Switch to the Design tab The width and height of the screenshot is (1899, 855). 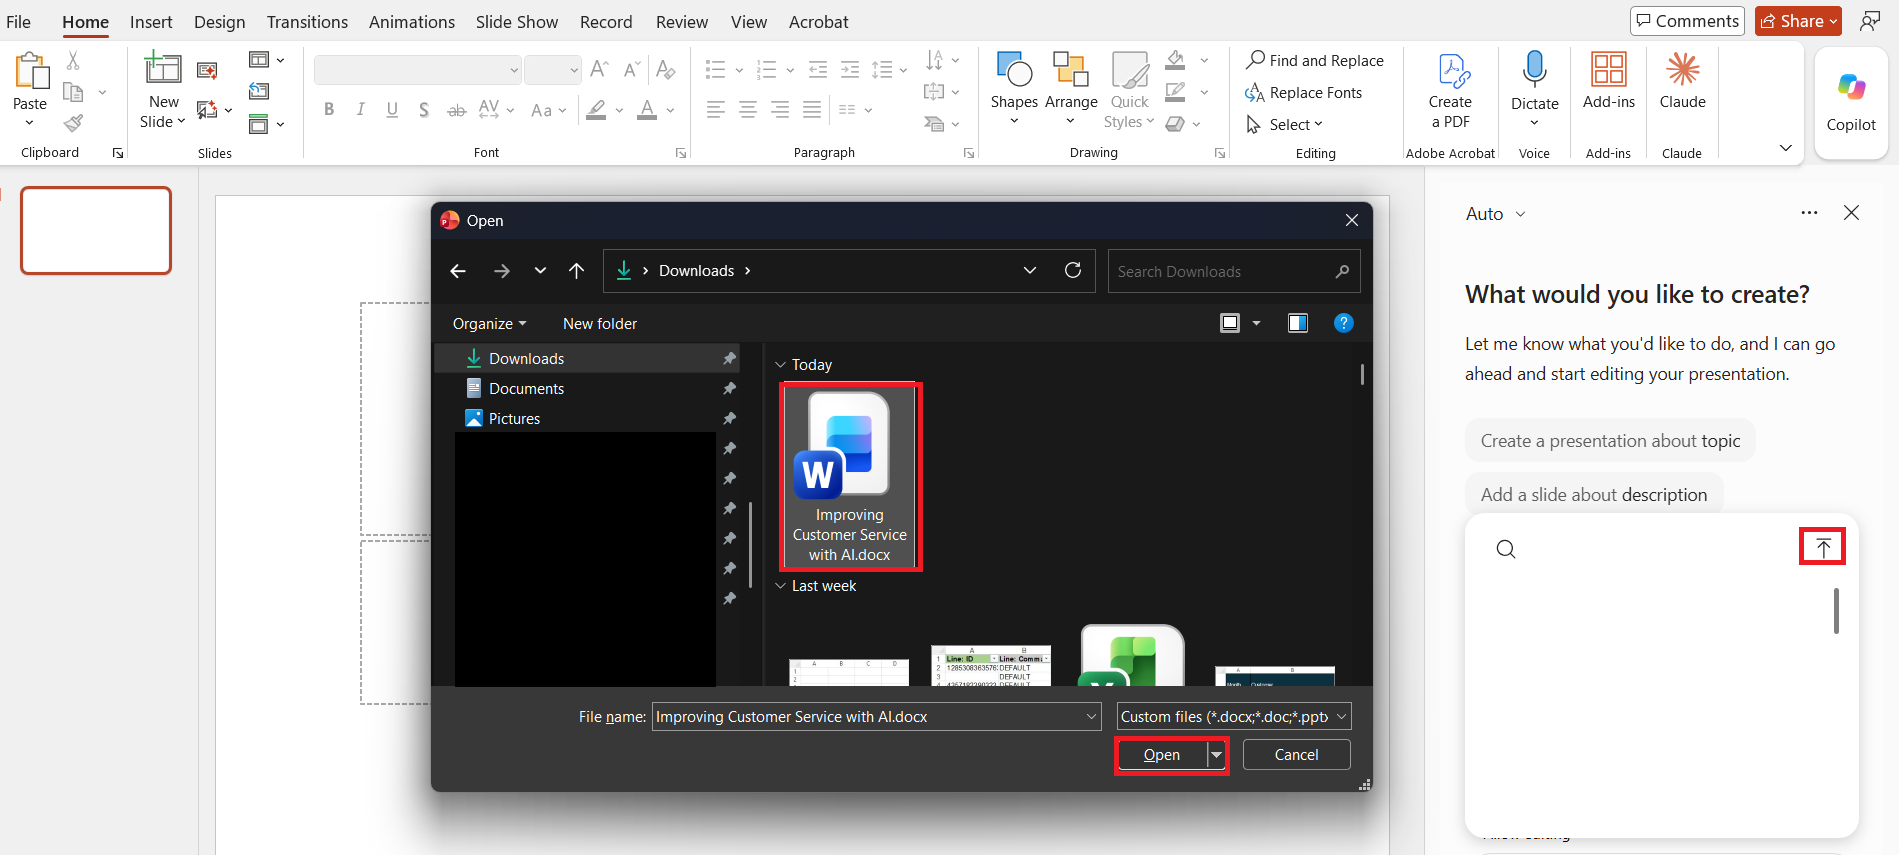[220, 22]
